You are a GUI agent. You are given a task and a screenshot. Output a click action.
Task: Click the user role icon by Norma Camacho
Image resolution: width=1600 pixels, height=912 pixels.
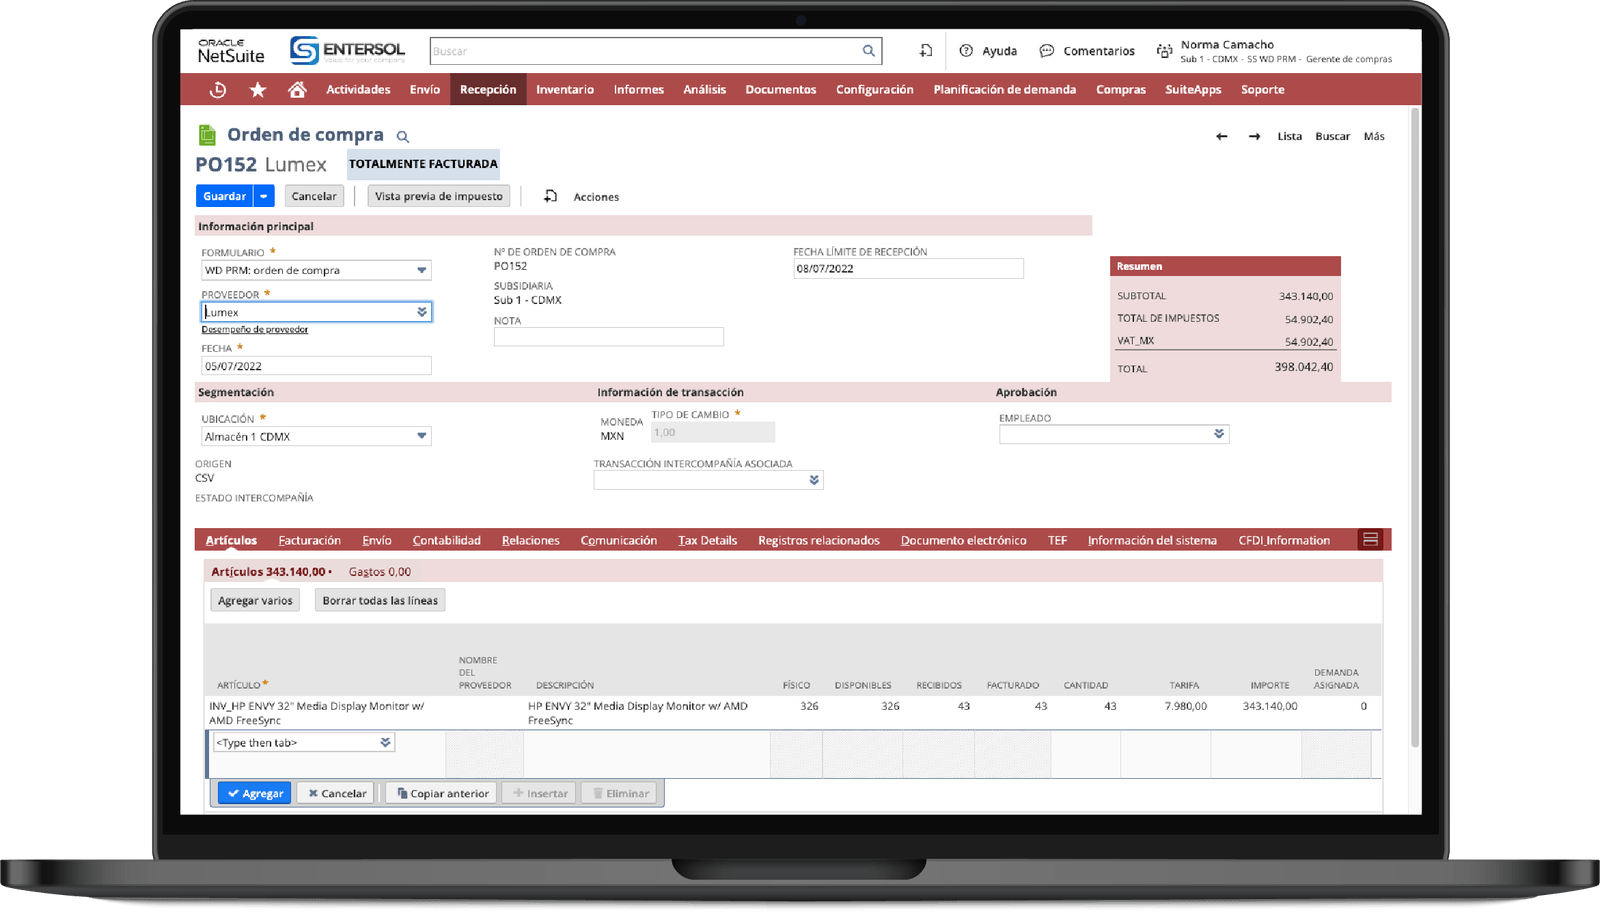[1164, 51]
